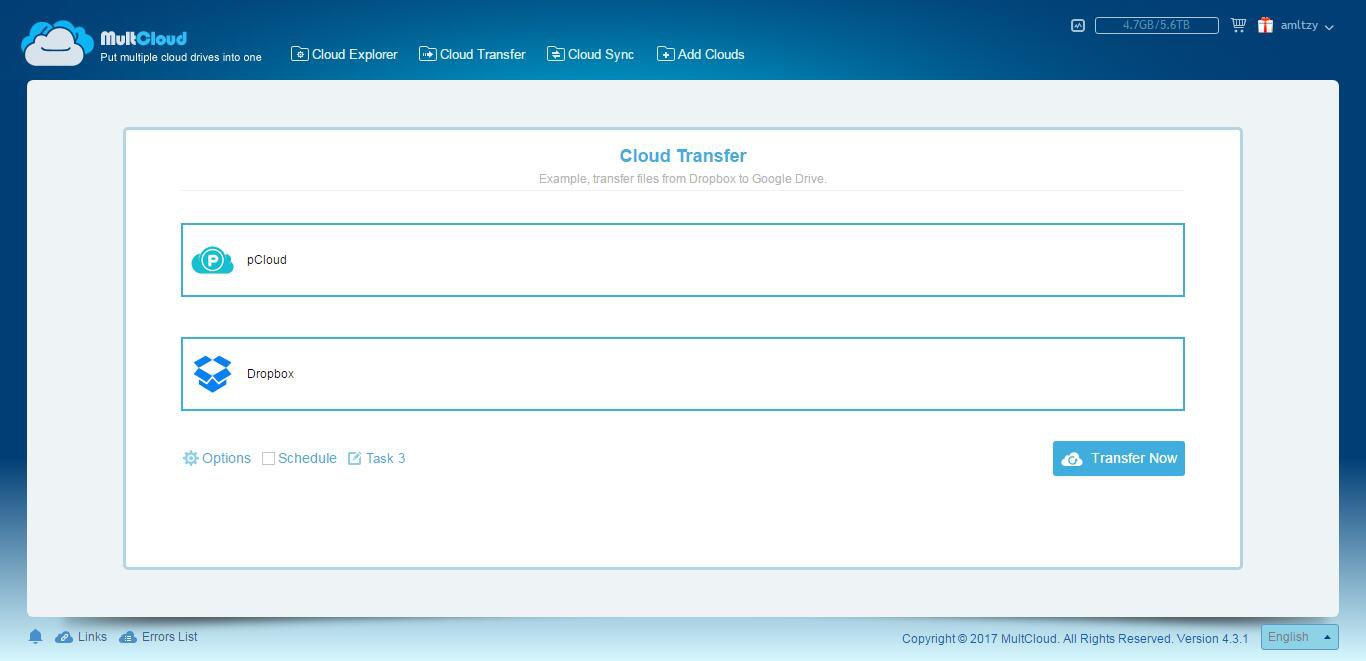Click the Options gear icon
Viewport: 1366px width, 661px height.
point(190,458)
